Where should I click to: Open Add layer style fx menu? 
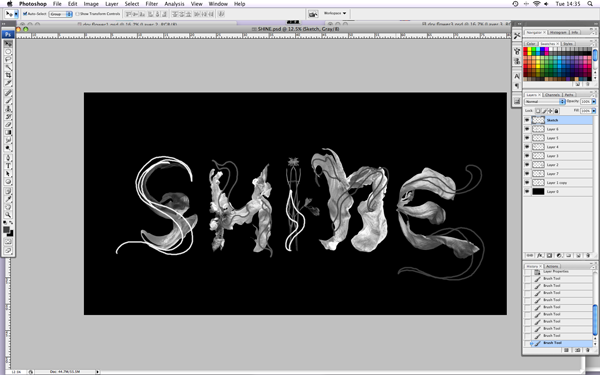(540, 255)
